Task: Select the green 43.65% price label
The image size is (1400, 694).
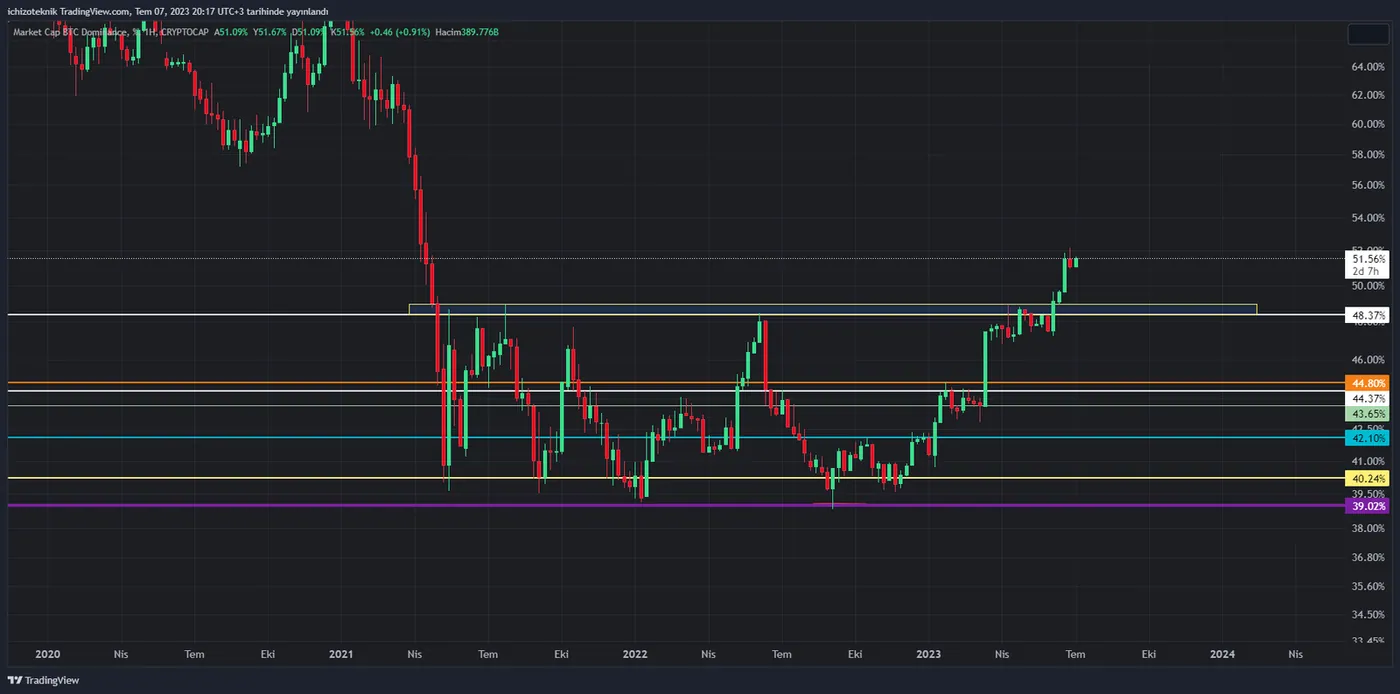Action: pos(1369,413)
